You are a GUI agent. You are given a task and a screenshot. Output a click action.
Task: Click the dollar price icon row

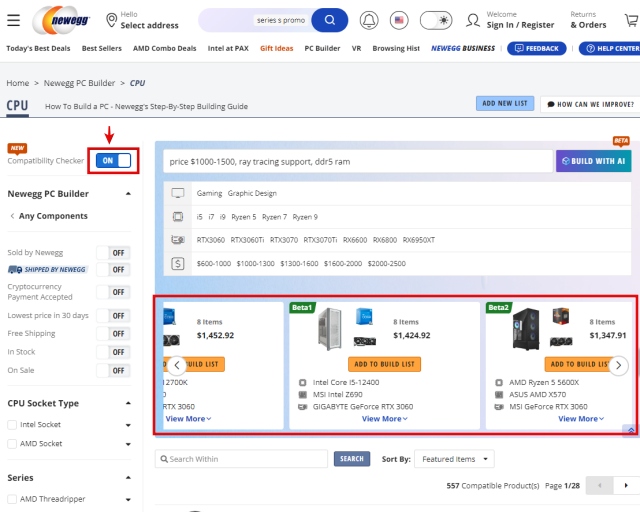tap(178, 264)
